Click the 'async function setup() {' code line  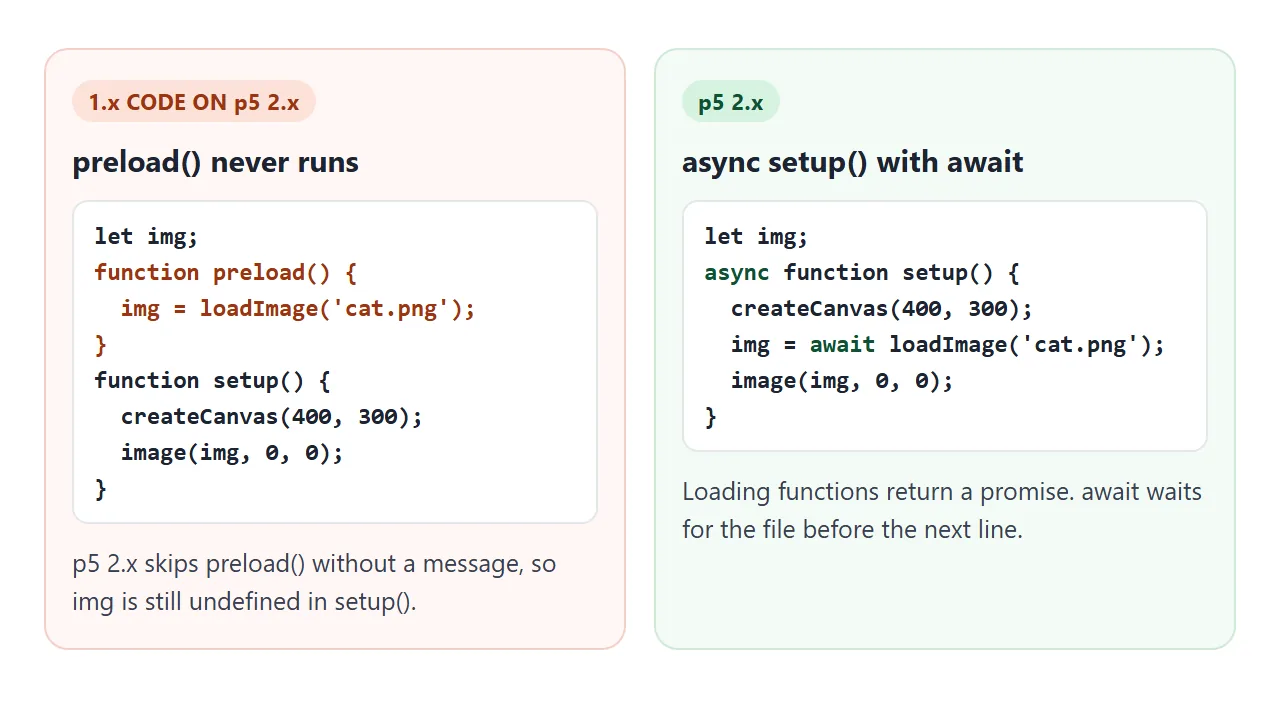click(862, 272)
